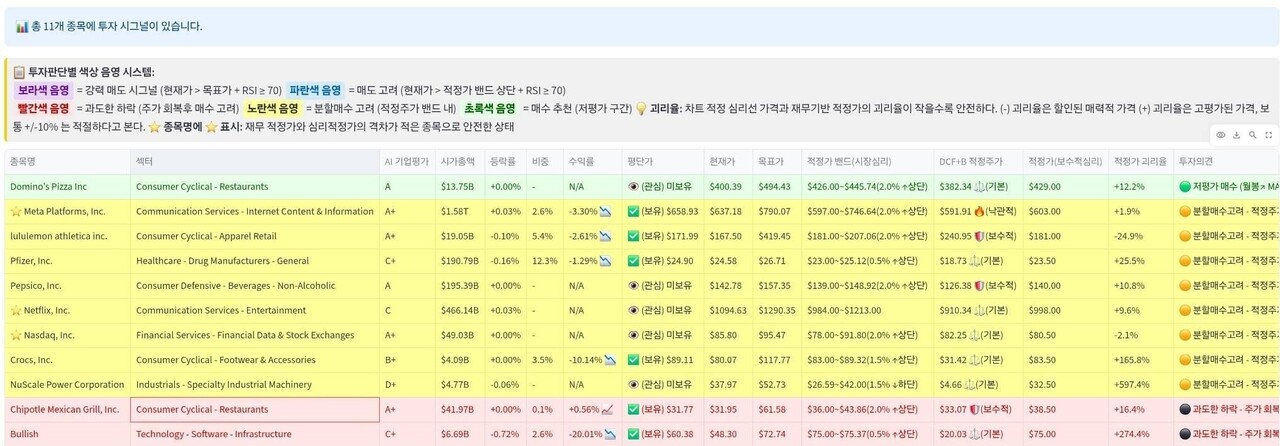Viewport: 1280px width, 446px height.
Task: Click balance scale icon in Domino's DCF cell
Action: pos(979,187)
